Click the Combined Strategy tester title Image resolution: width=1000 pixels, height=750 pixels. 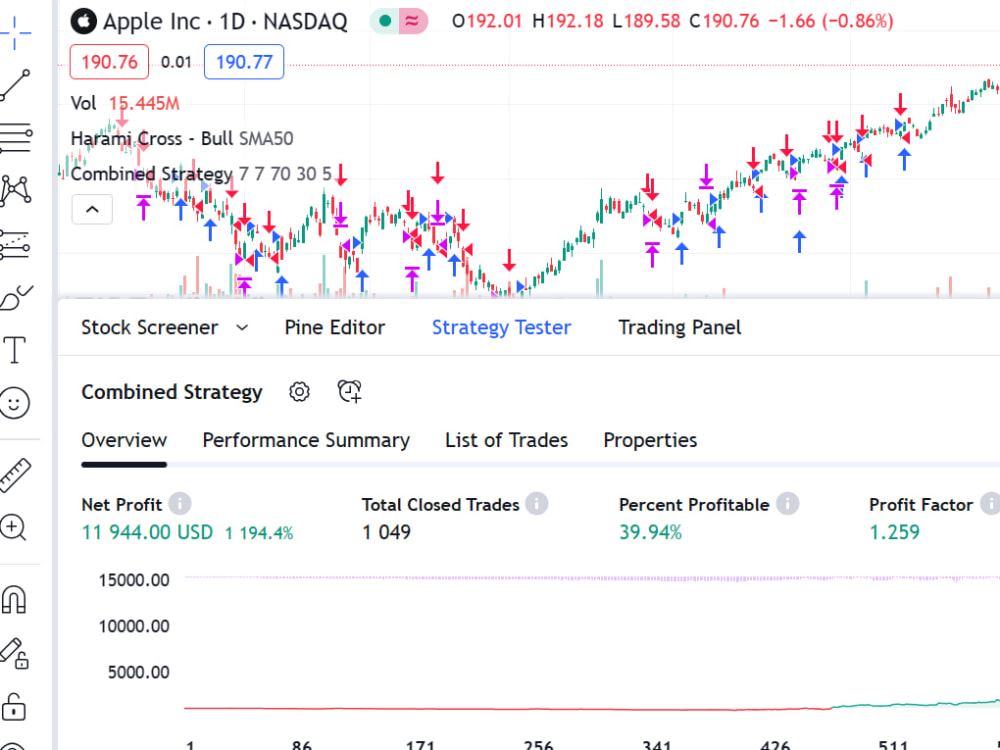(172, 392)
